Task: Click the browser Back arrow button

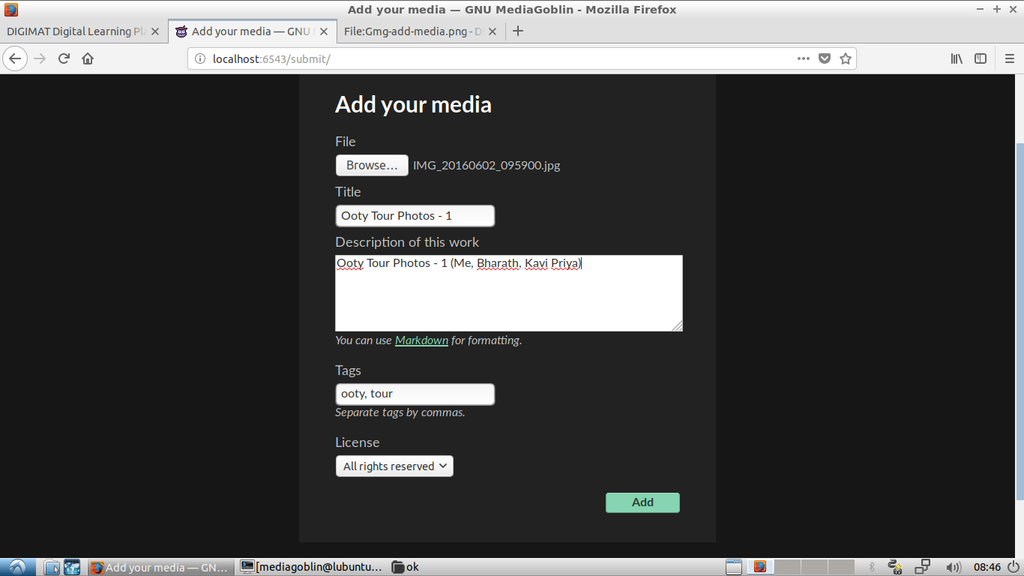Action: [14, 59]
